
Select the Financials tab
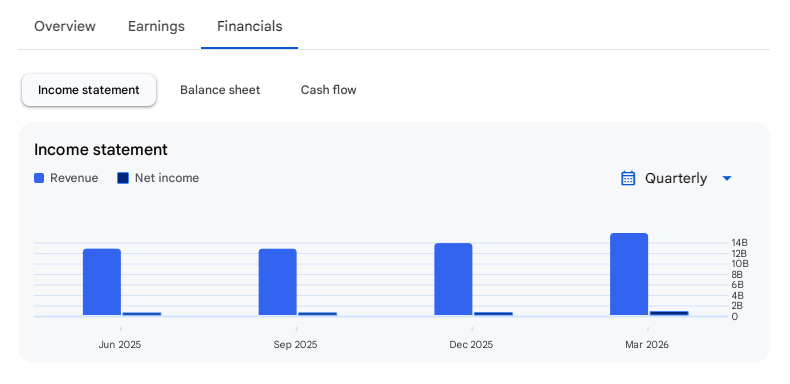(x=249, y=26)
